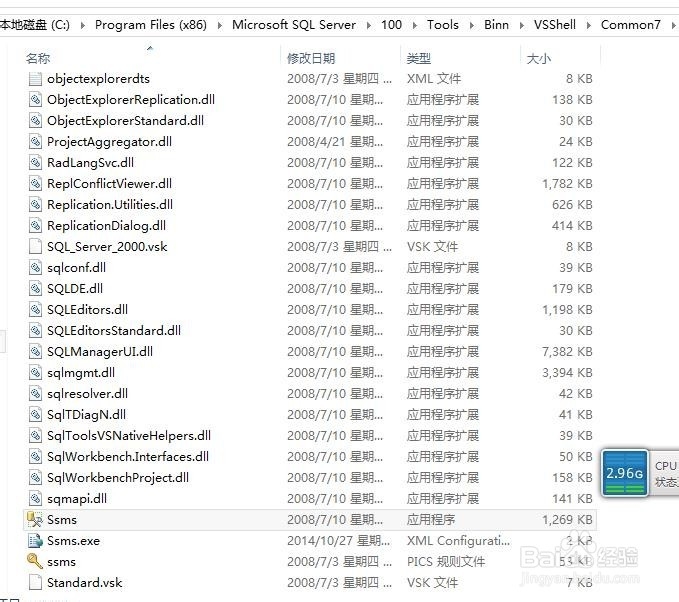Select the objectexplorerdts XML file icon
The image size is (679, 602).
click(35, 79)
